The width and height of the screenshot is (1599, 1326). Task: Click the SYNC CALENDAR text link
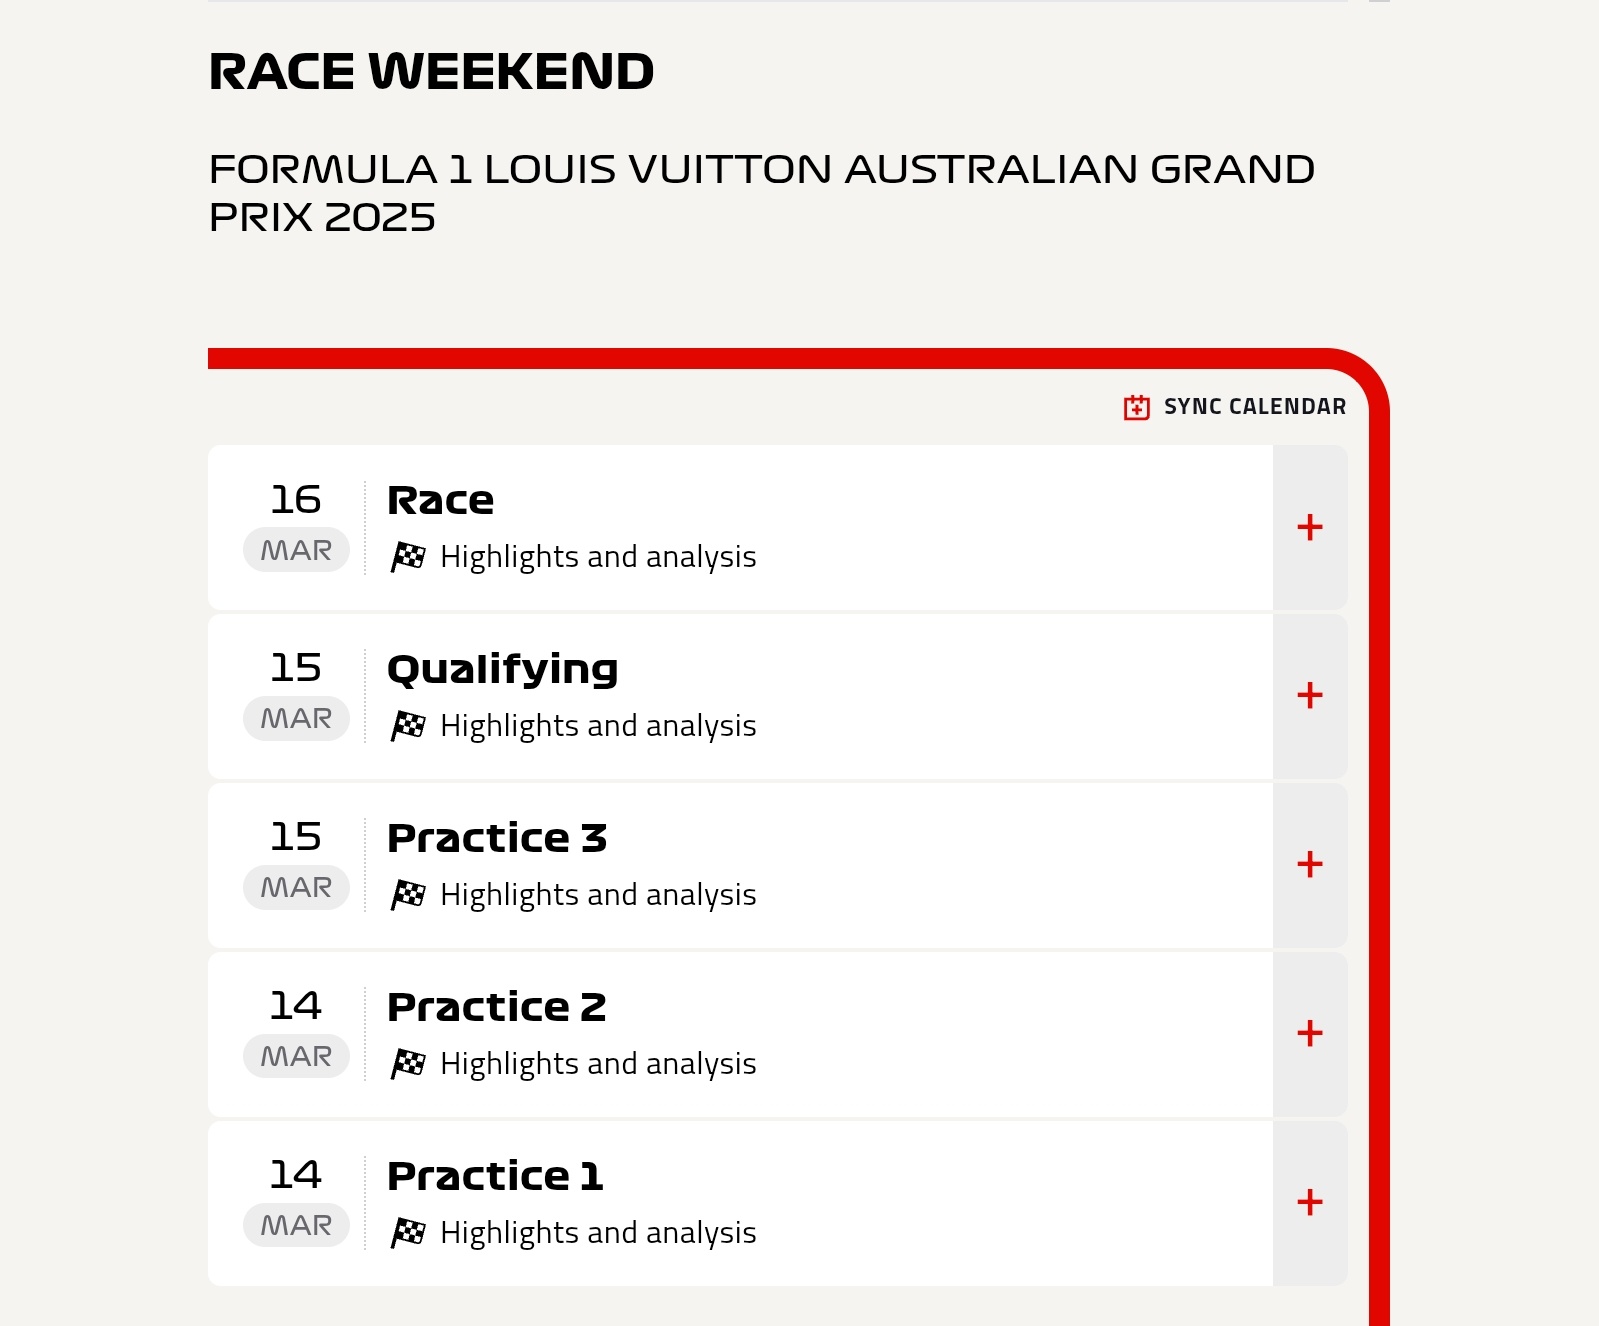point(1254,407)
